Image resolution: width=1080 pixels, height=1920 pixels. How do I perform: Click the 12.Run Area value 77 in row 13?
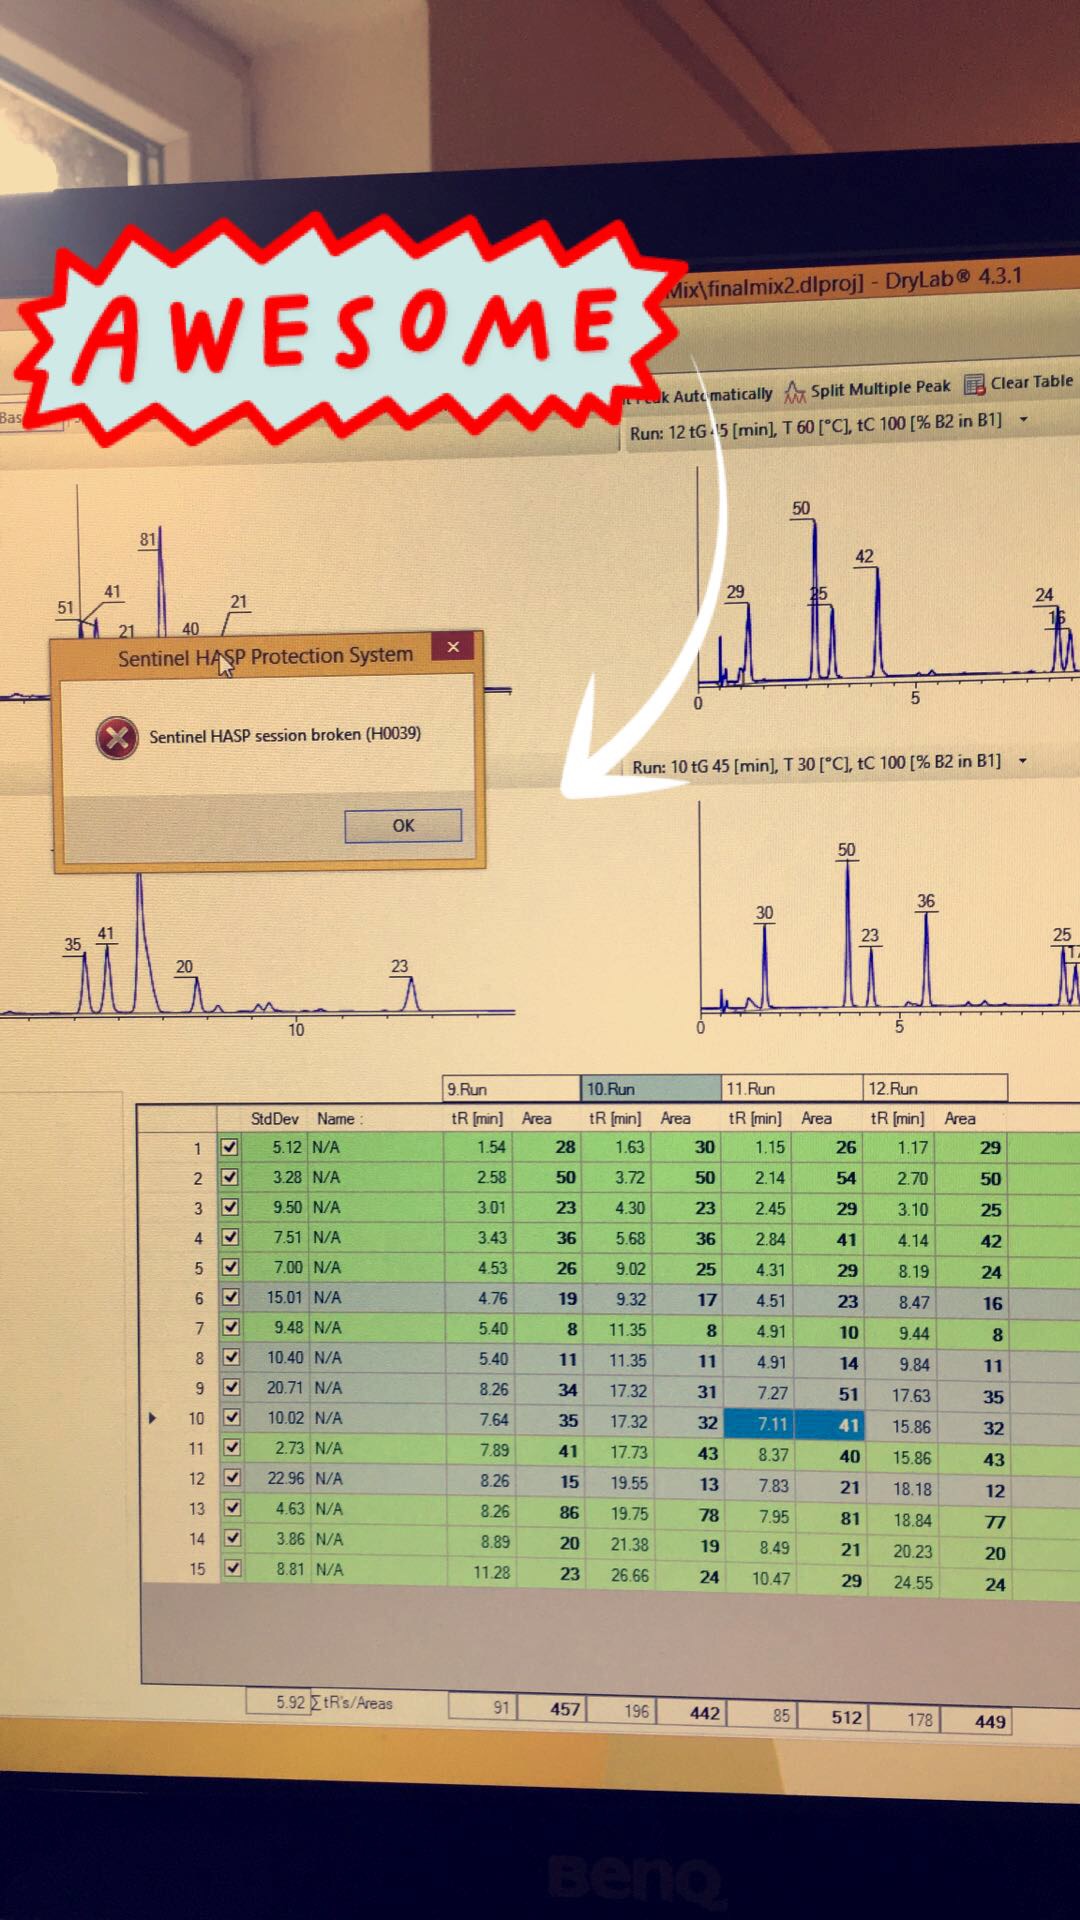click(995, 1521)
